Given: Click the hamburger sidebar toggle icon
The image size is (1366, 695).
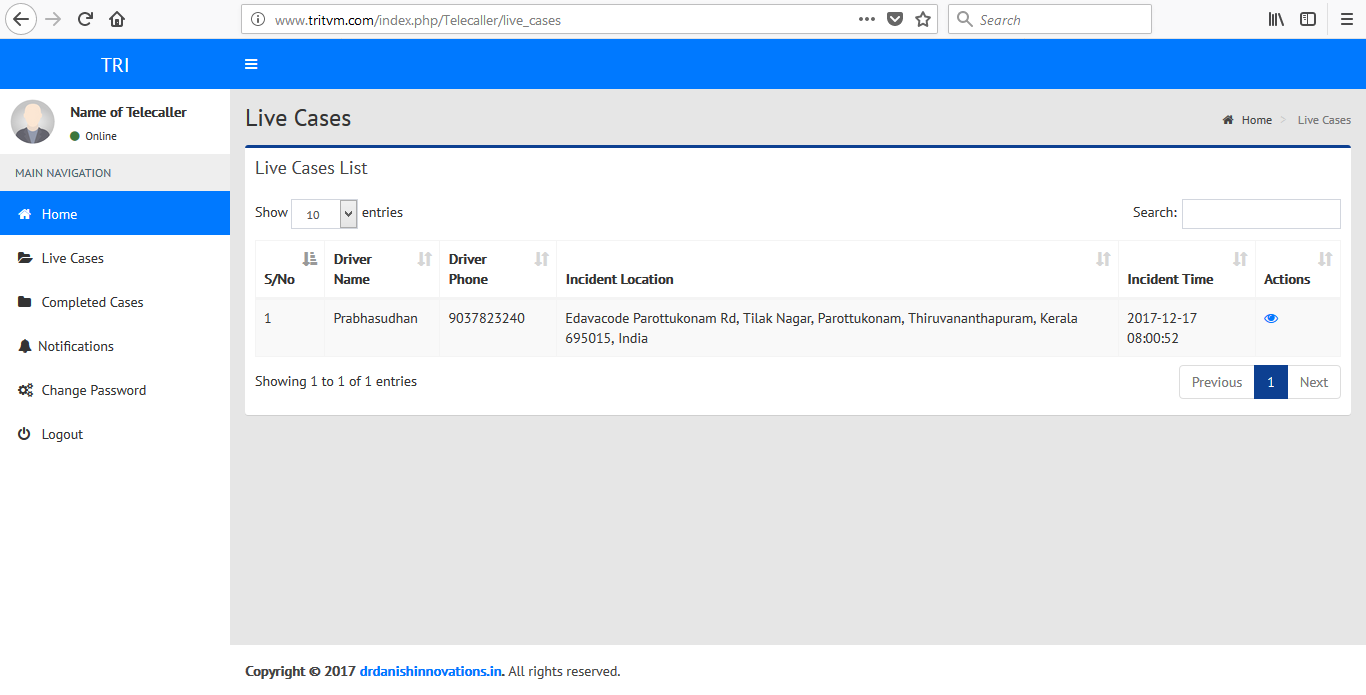Looking at the screenshot, I should pos(251,64).
